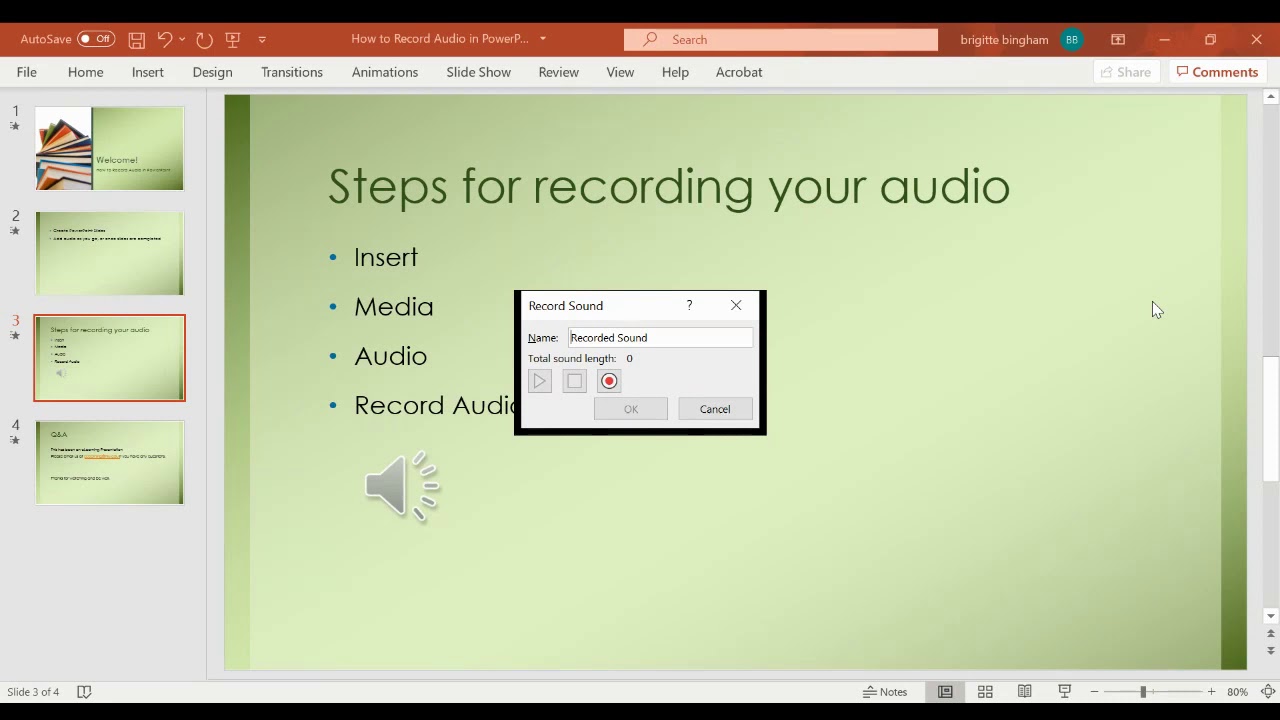The width and height of the screenshot is (1280, 720).
Task: Switch to the Transitions tab
Action: tap(292, 72)
